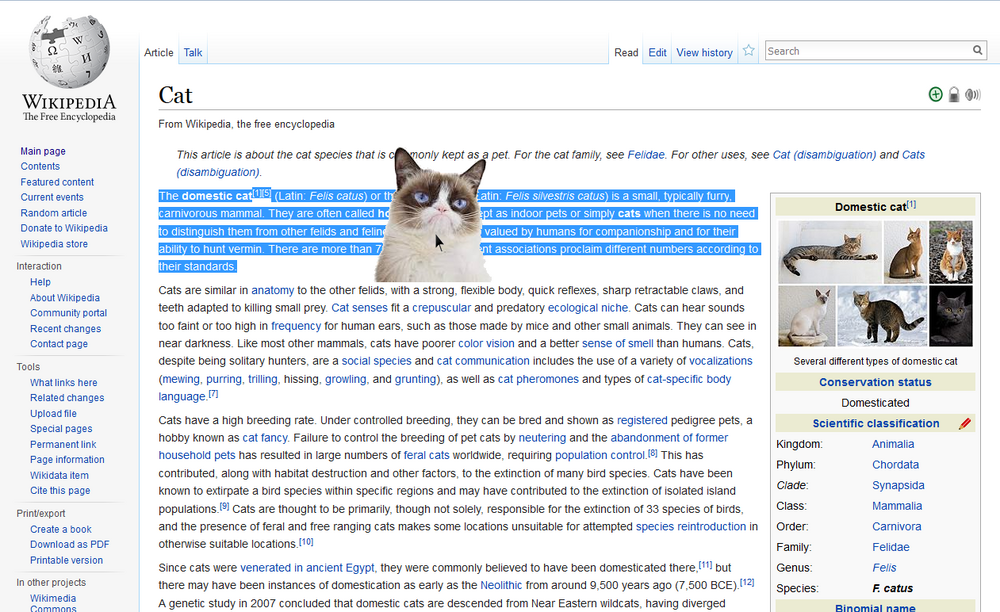
Task: Follow the anatomy link
Action: [272, 290]
